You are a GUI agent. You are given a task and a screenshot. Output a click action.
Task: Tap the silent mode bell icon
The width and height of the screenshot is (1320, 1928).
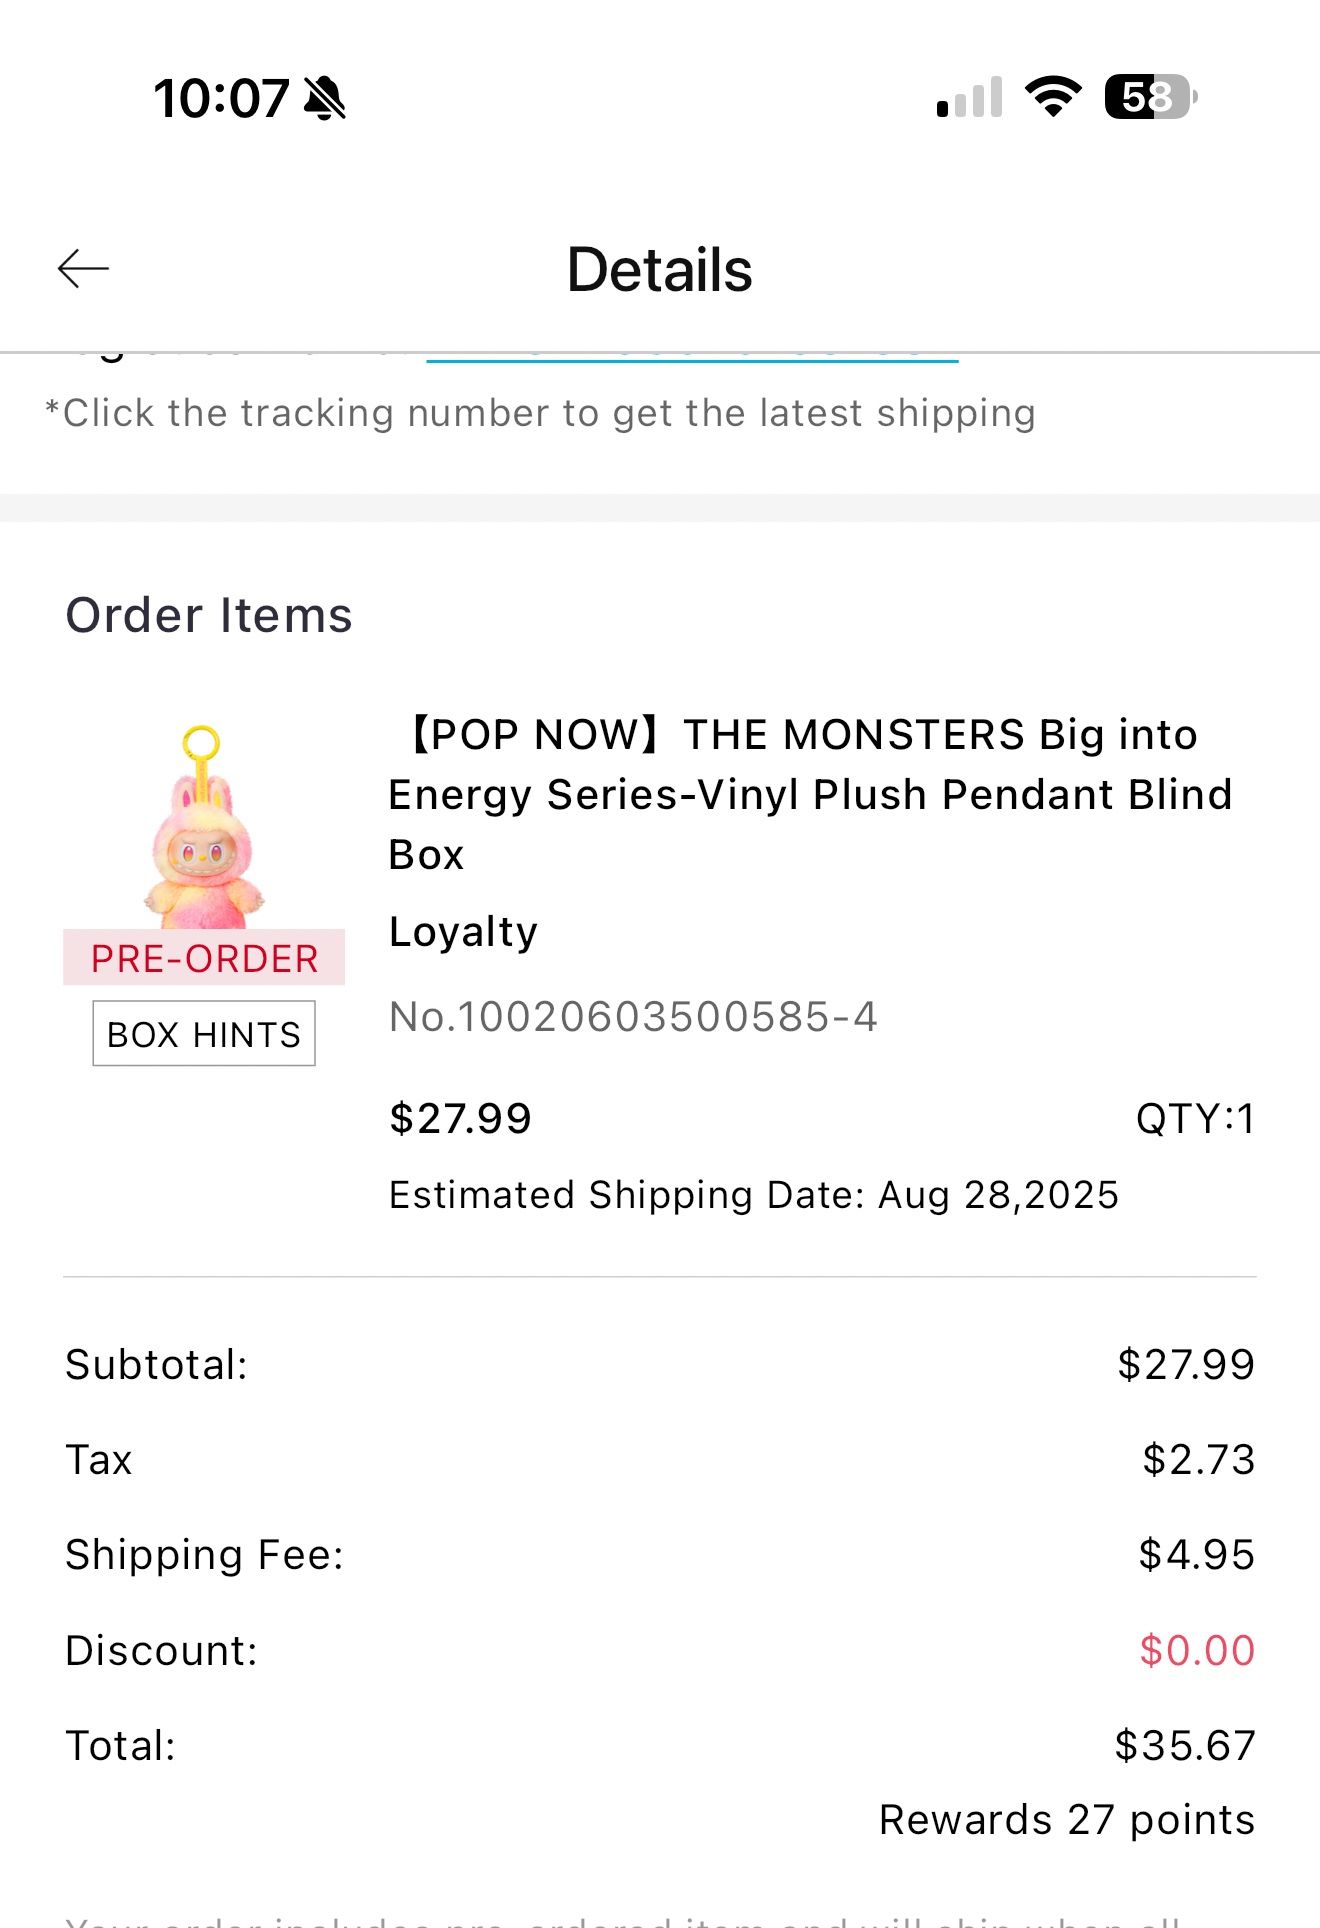[x=325, y=99]
